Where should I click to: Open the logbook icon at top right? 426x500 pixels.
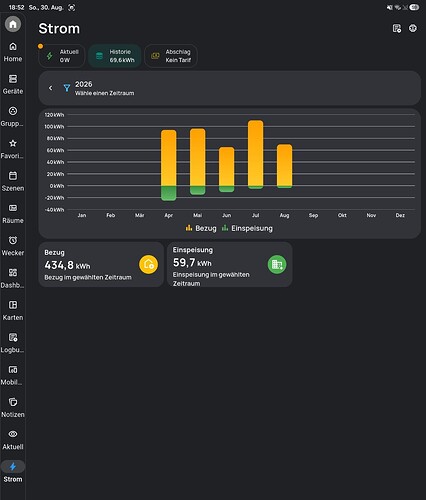397,29
